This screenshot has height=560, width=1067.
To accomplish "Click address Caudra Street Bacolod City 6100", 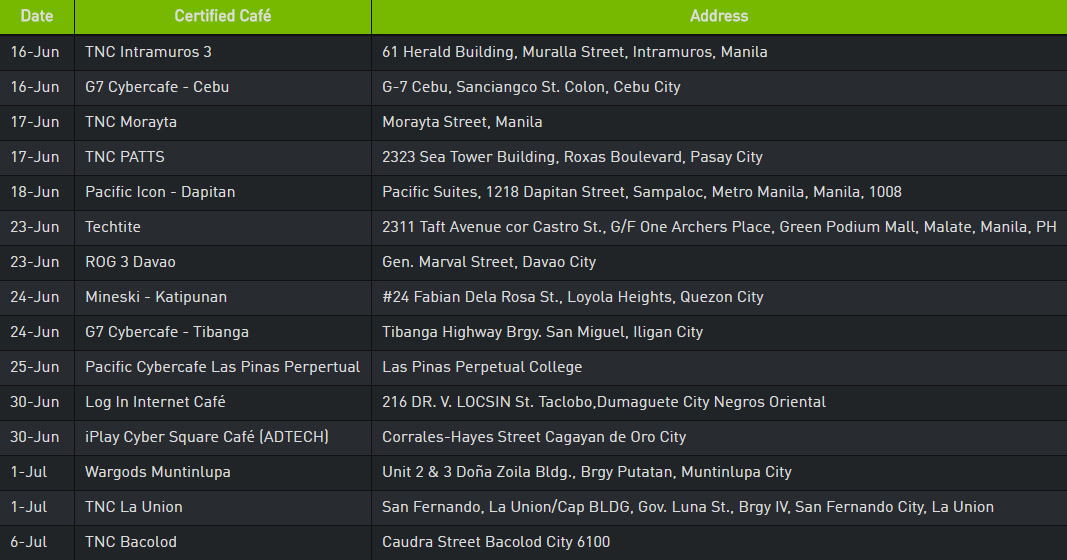I will (x=719, y=543).
